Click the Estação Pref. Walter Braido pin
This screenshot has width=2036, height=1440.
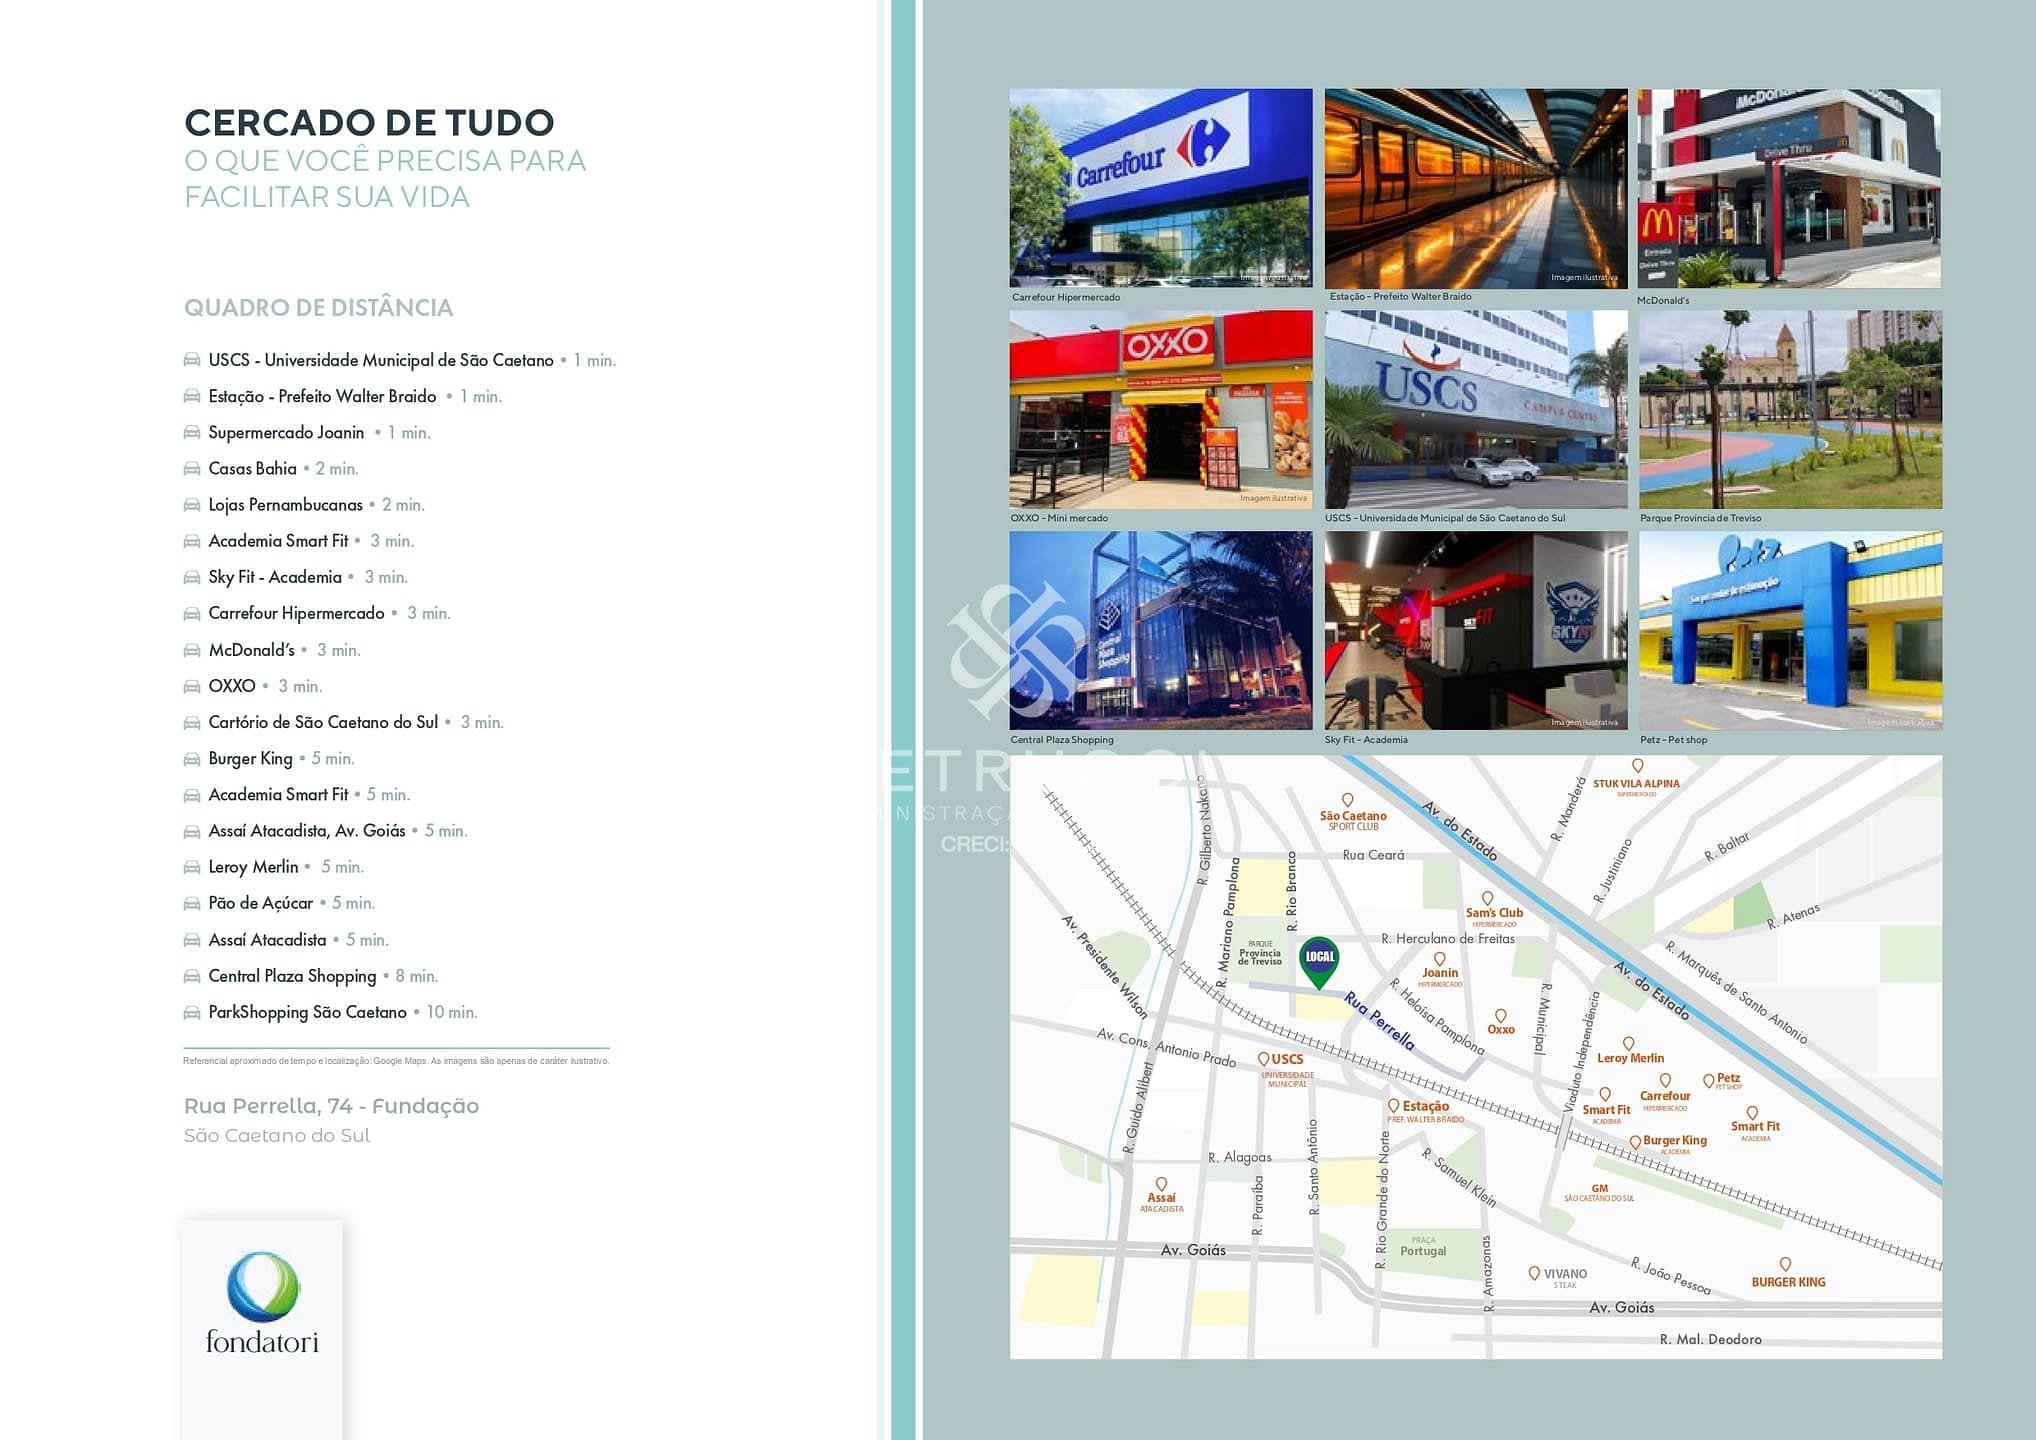pyautogui.click(x=1393, y=1106)
